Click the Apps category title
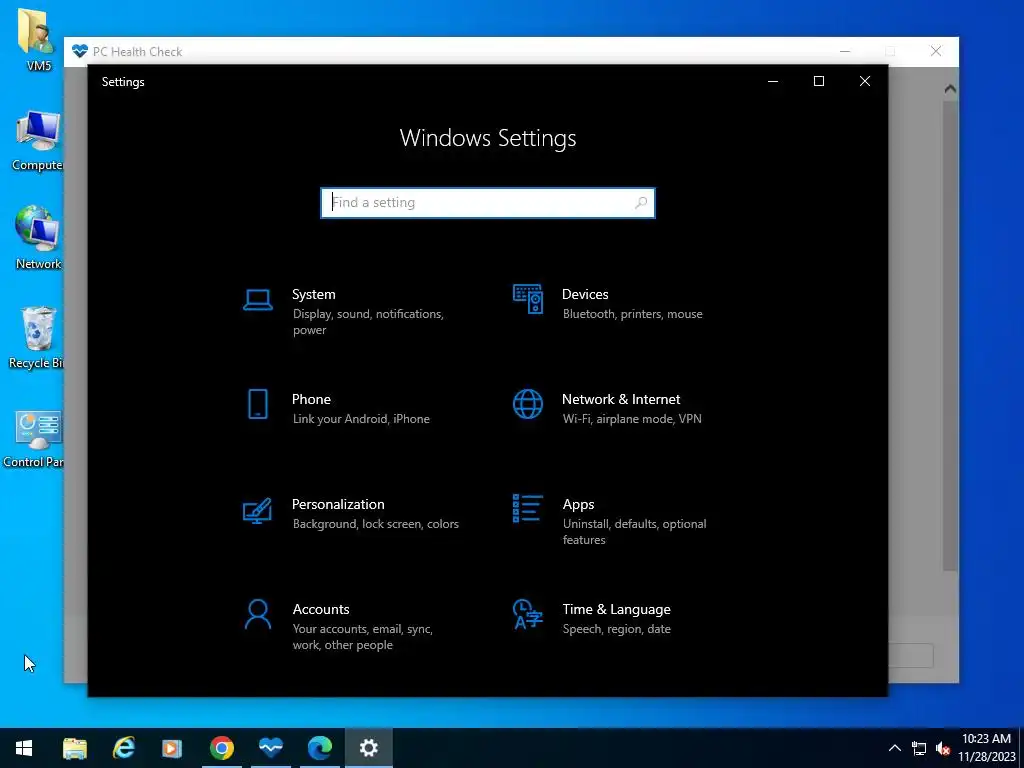This screenshot has width=1024, height=768. coord(579,505)
